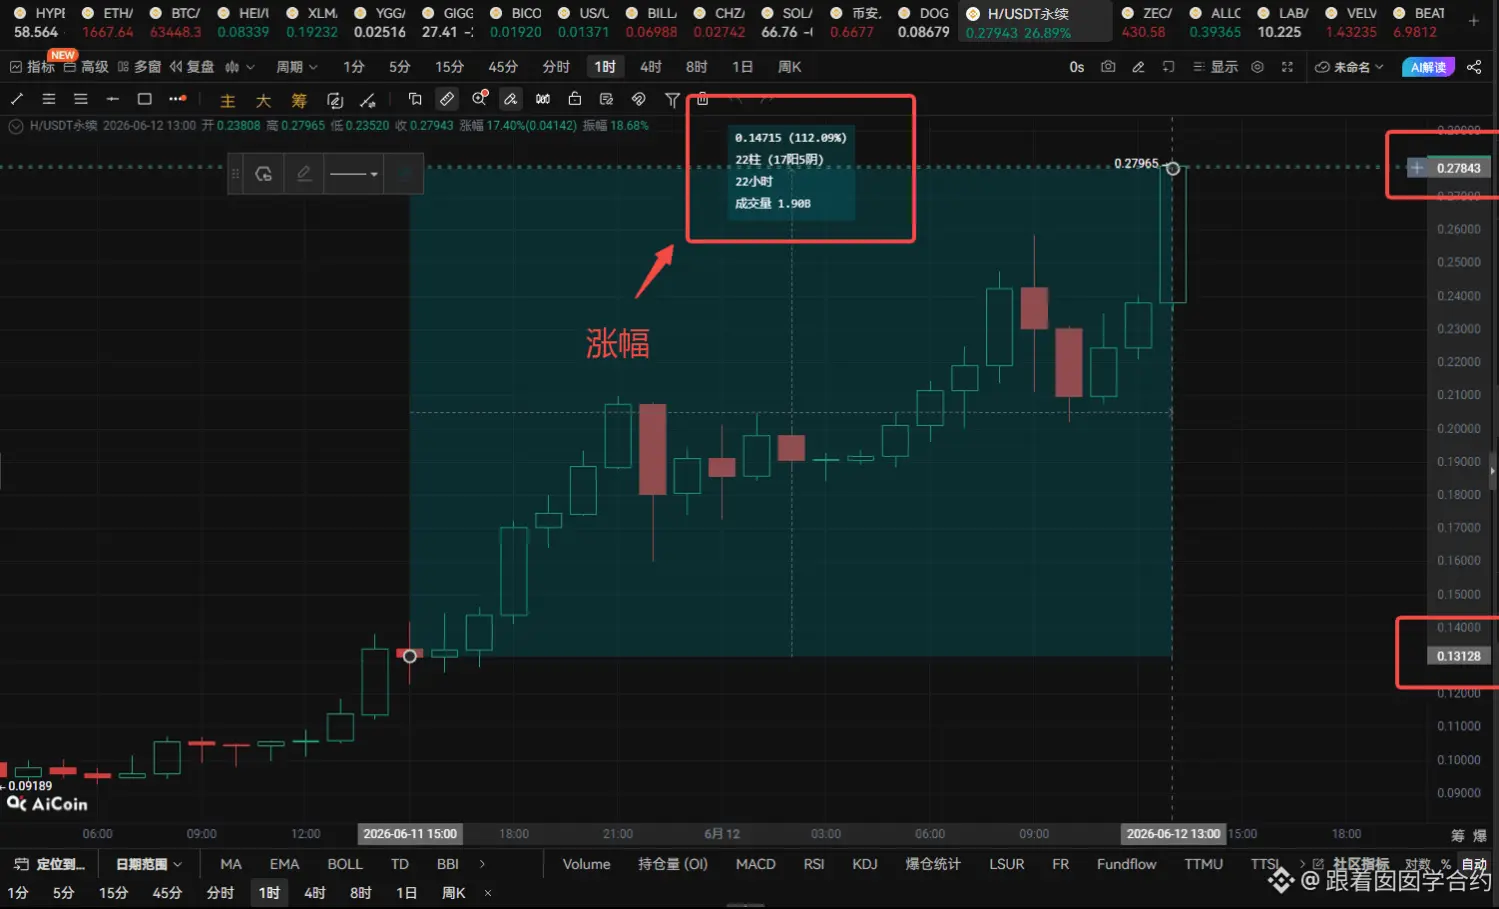
Task: Click the pencil edit icon in top bar
Action: [1138, 67]
